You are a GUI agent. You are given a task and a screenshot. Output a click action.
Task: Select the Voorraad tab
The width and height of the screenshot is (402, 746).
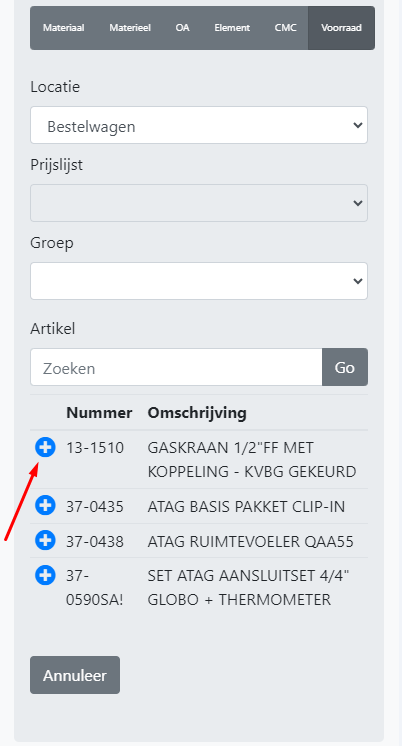pyautogui.click(x=341, y=28)
